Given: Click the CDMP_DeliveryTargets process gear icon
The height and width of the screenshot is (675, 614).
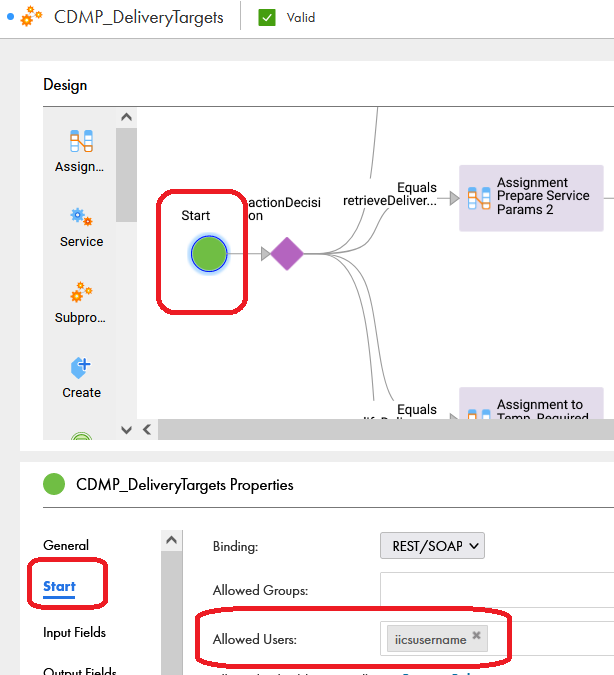Looking at the screenshot, I should click(31, 16).
